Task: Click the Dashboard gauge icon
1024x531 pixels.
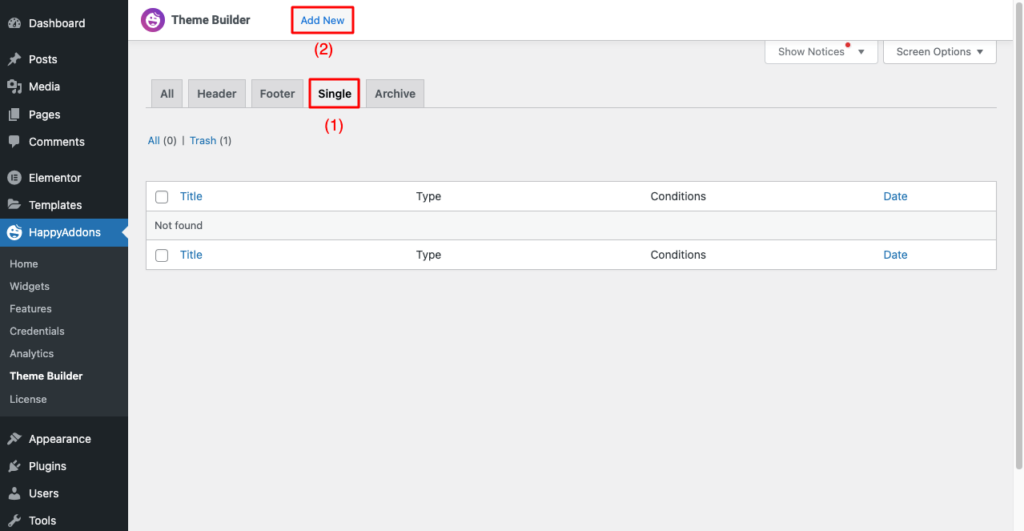Action: click(14, 23)
